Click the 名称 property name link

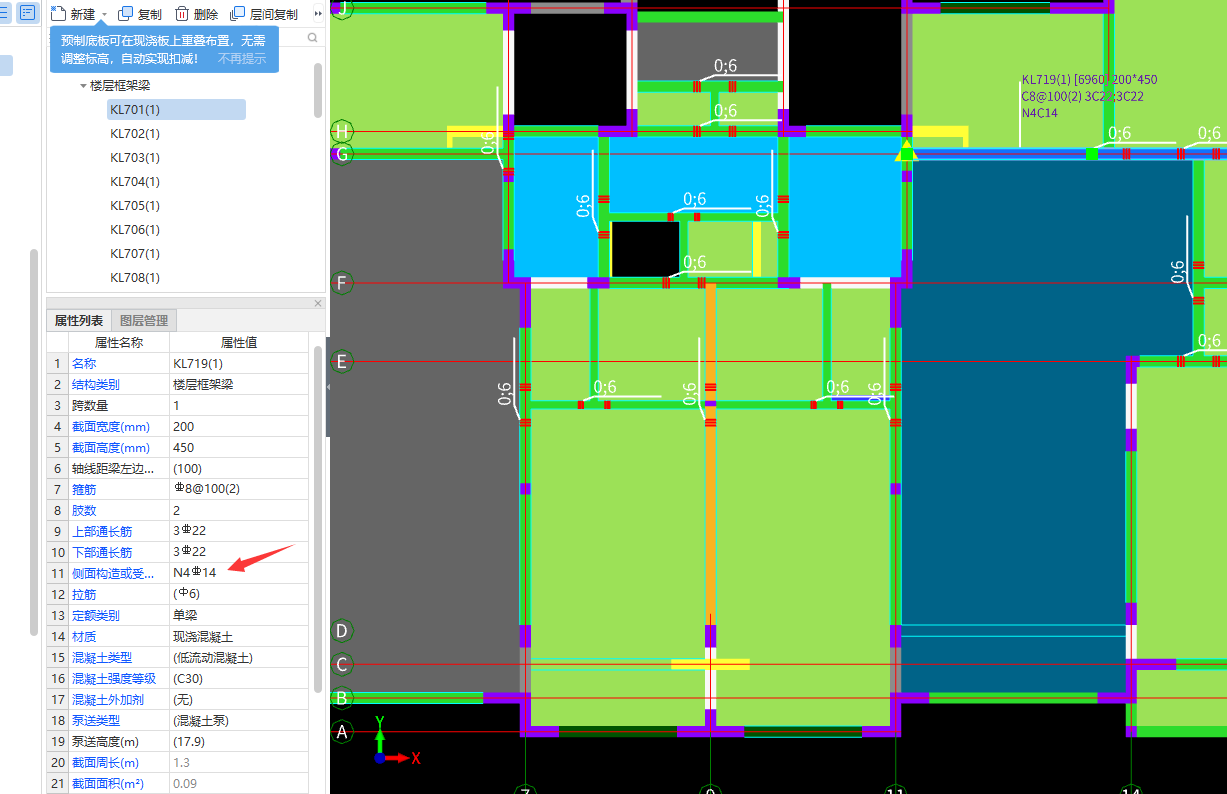(x=83, y=363)
